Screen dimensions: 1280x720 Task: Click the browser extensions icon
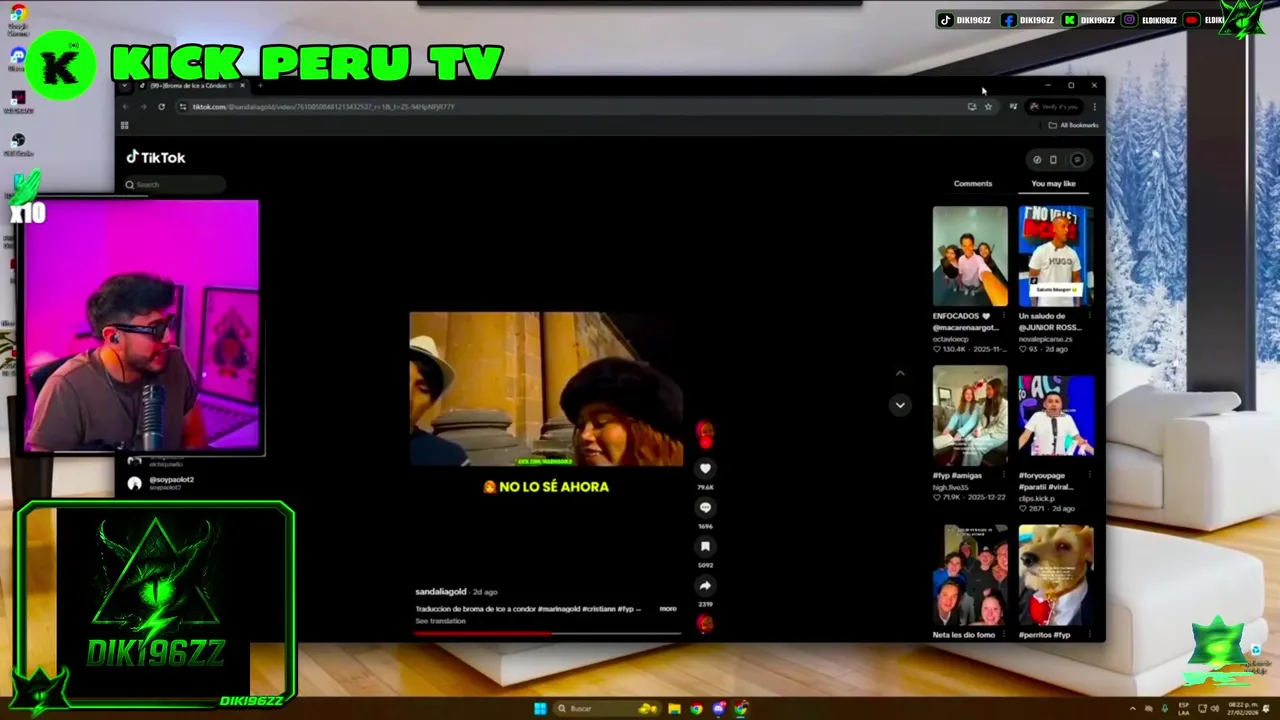point(1013,107)
